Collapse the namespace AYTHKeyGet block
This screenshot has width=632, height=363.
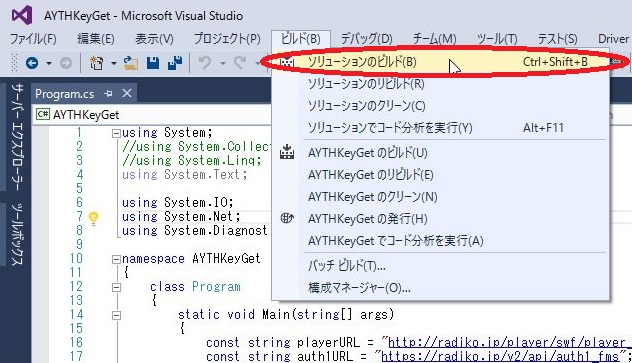[116, 259]
